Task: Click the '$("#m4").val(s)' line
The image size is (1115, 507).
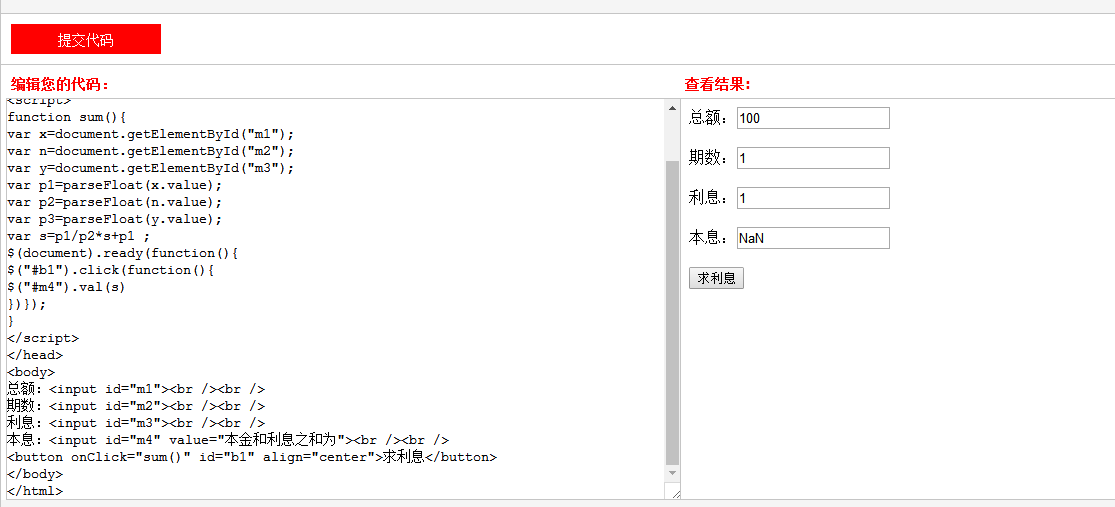Action: [67, 287]
